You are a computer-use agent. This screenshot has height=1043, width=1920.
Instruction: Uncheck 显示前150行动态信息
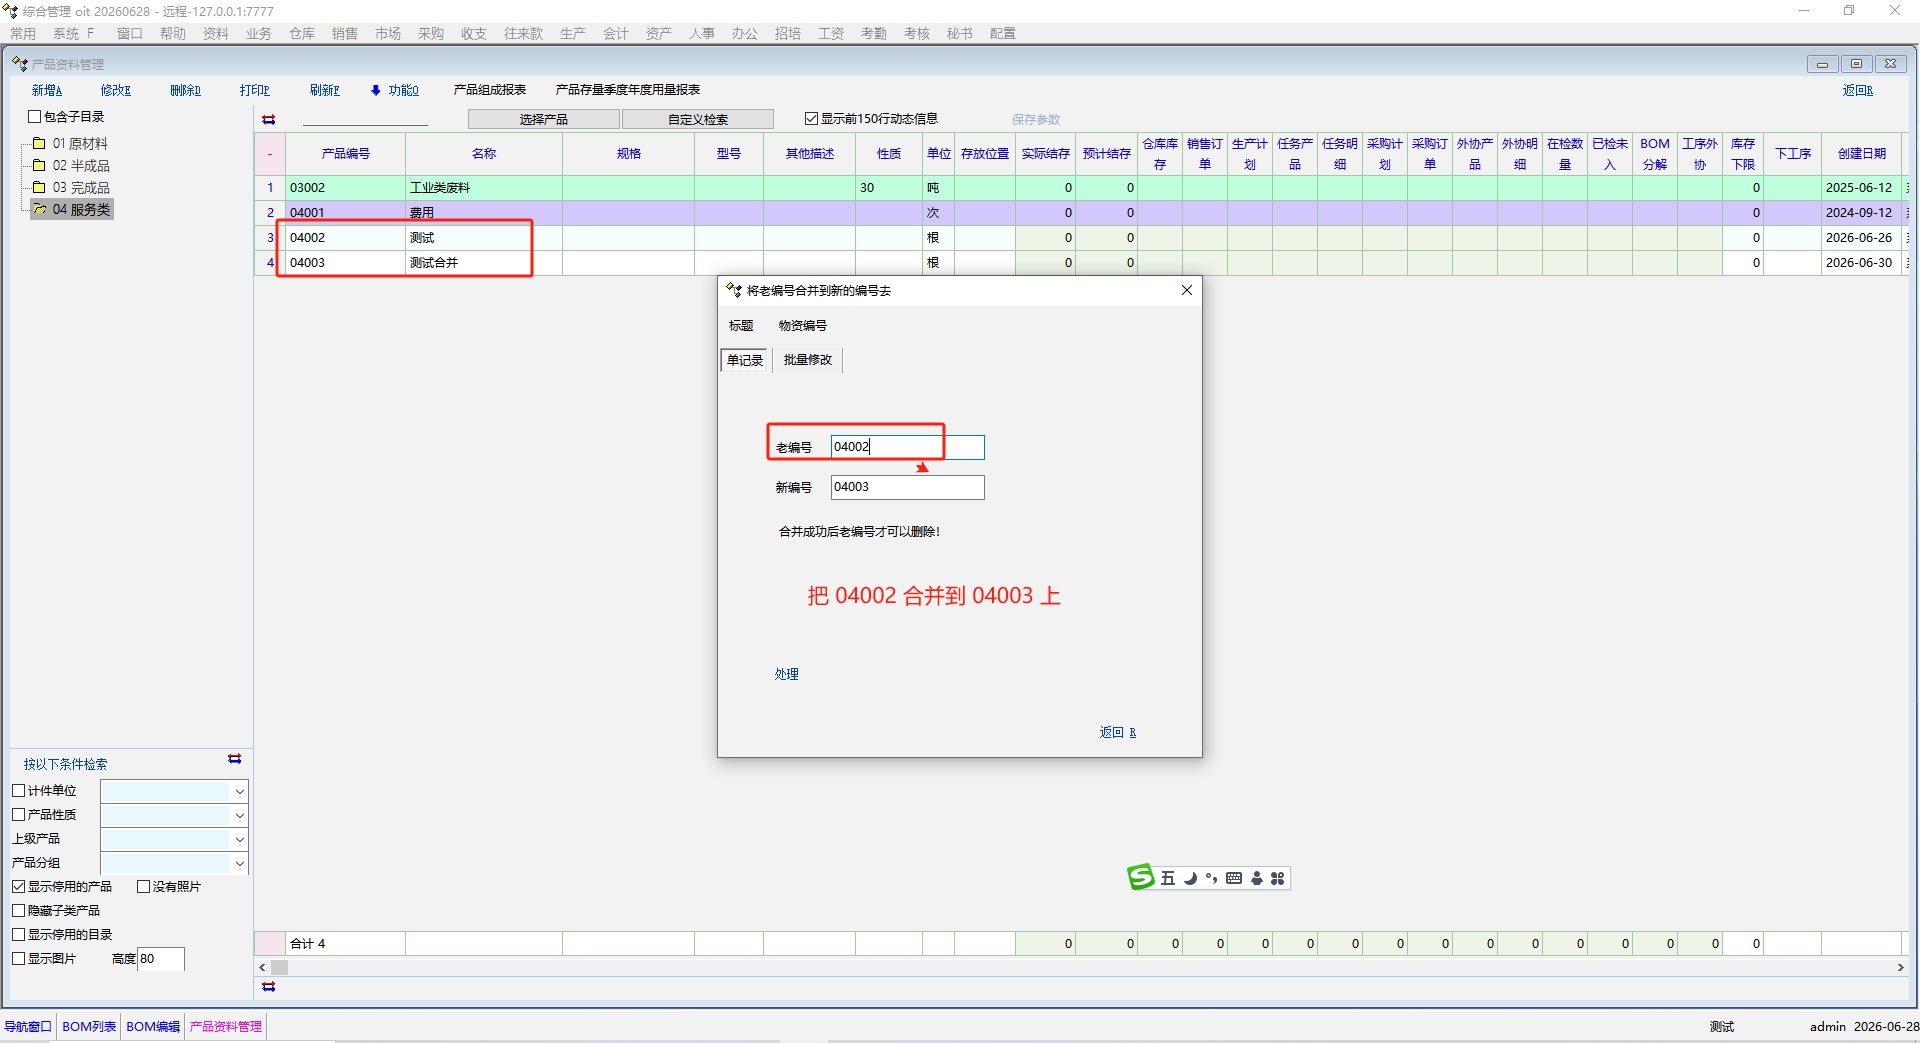coord(812,119)
